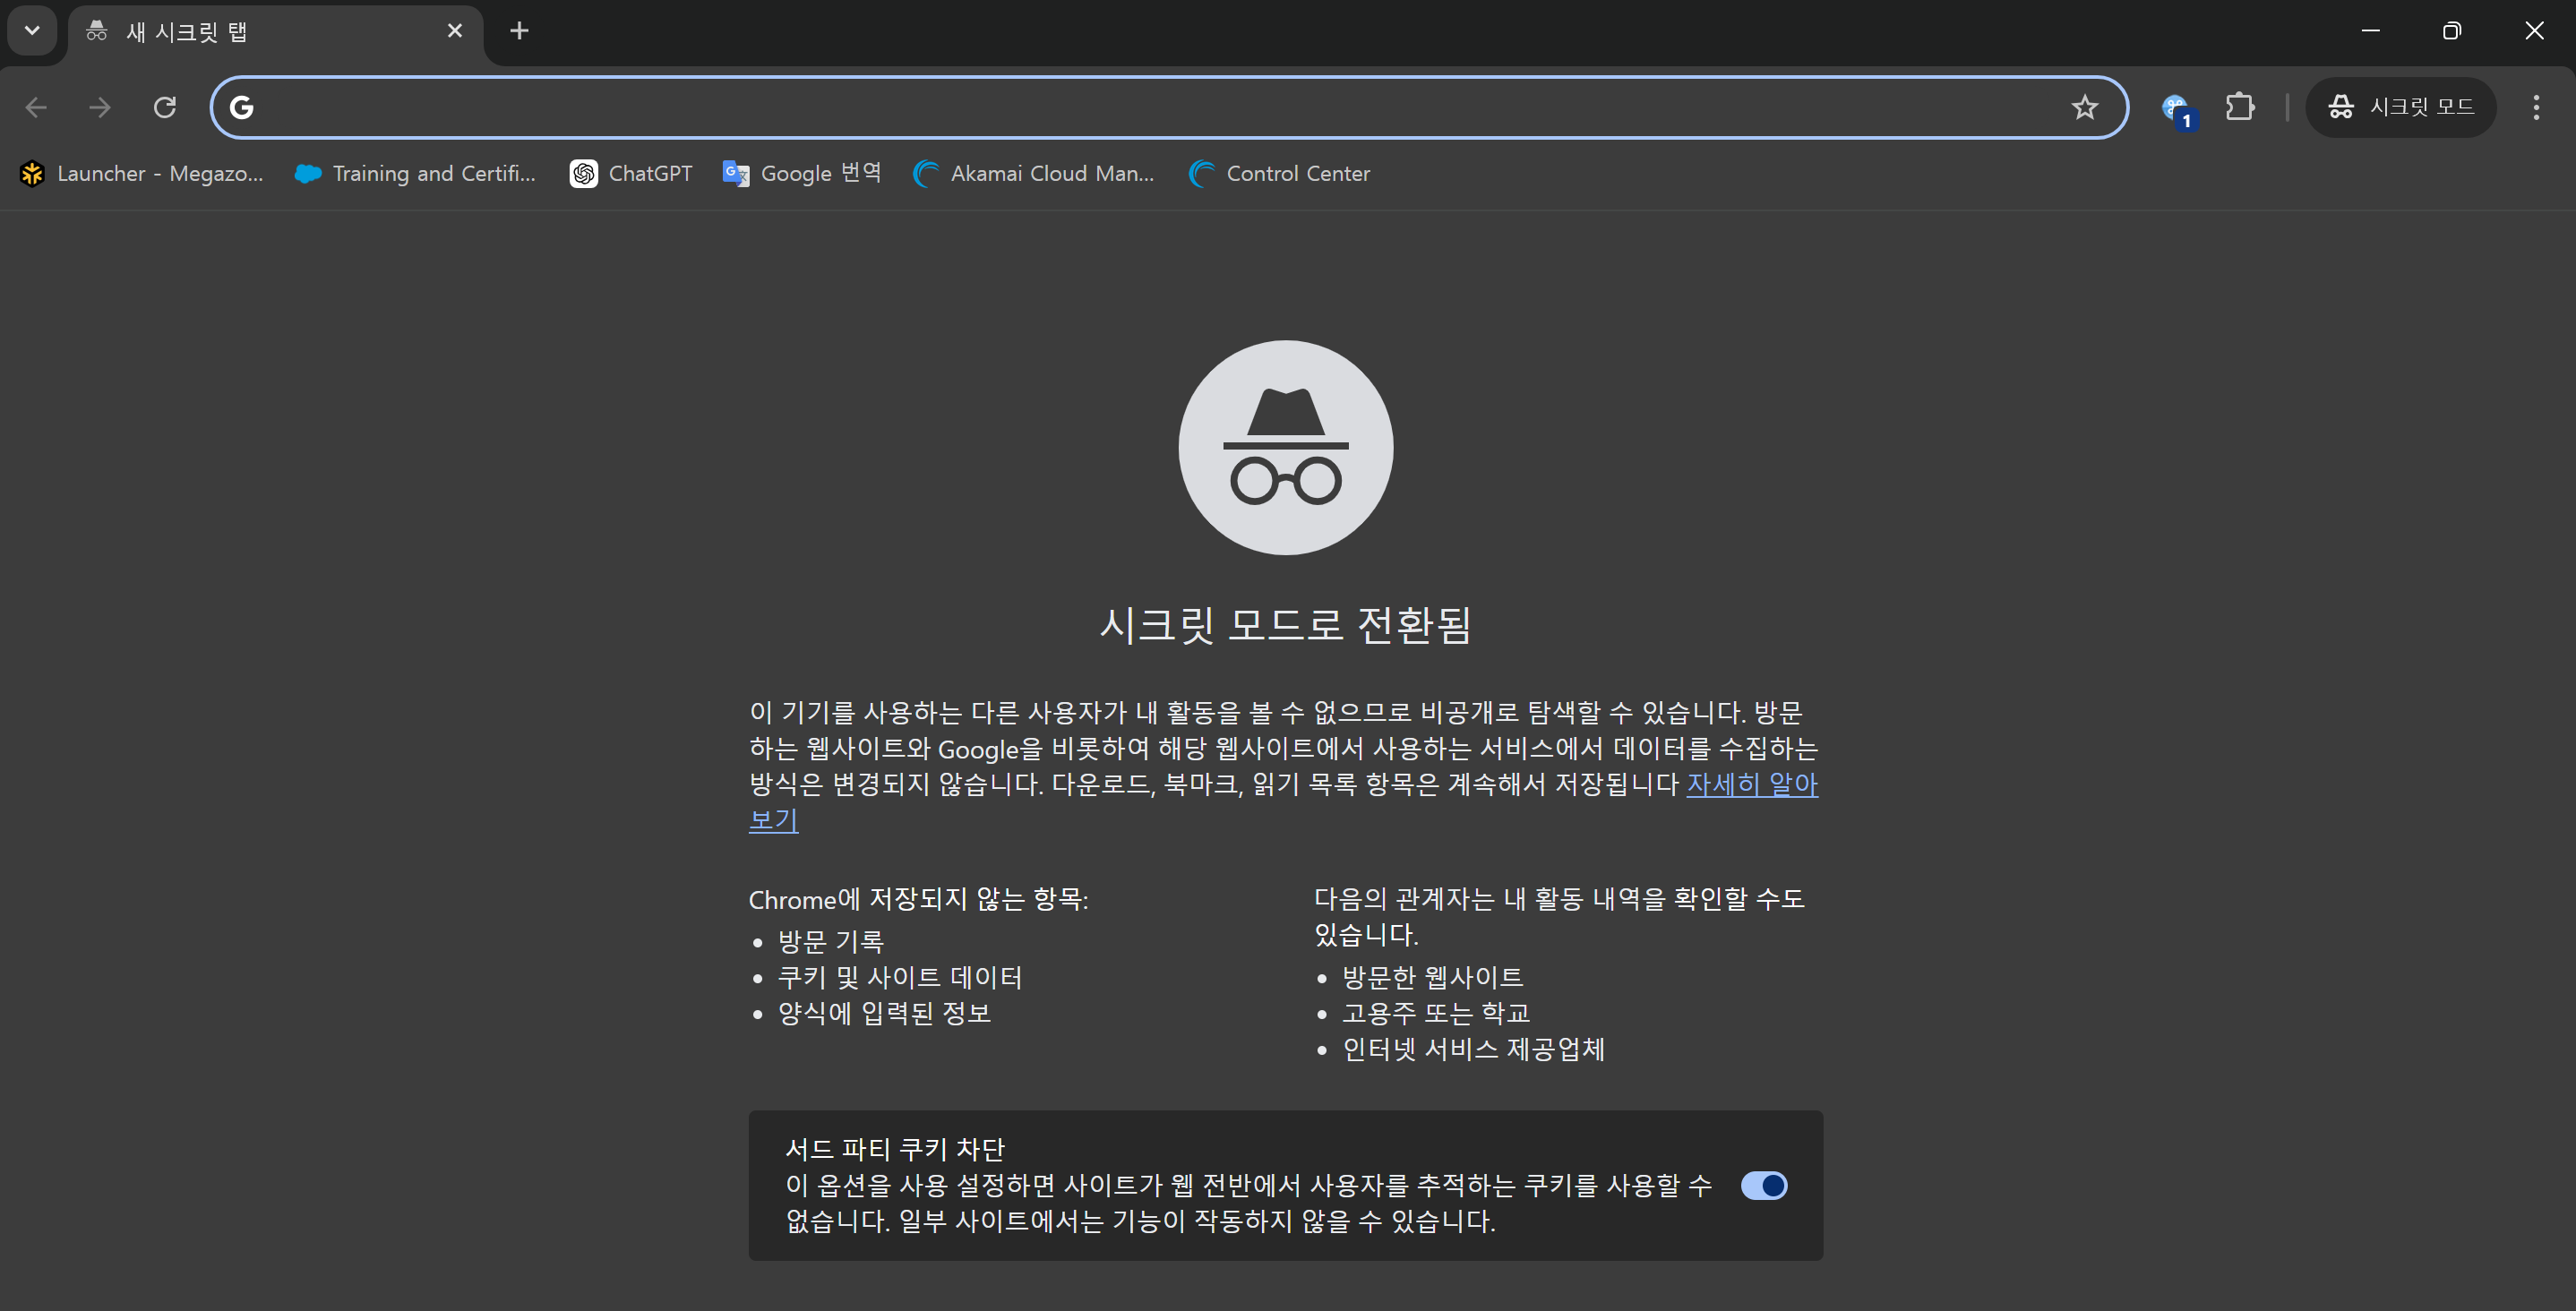Expand the tab search dropdown arrow
The width and height of the screenshot is (2576, 1311).
click(32, 31)
